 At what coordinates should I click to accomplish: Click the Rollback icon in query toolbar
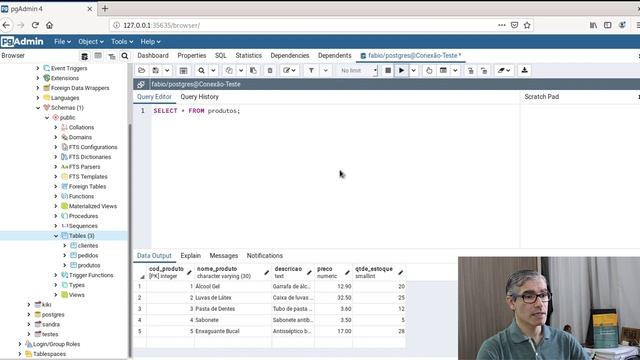click(484, 70)
